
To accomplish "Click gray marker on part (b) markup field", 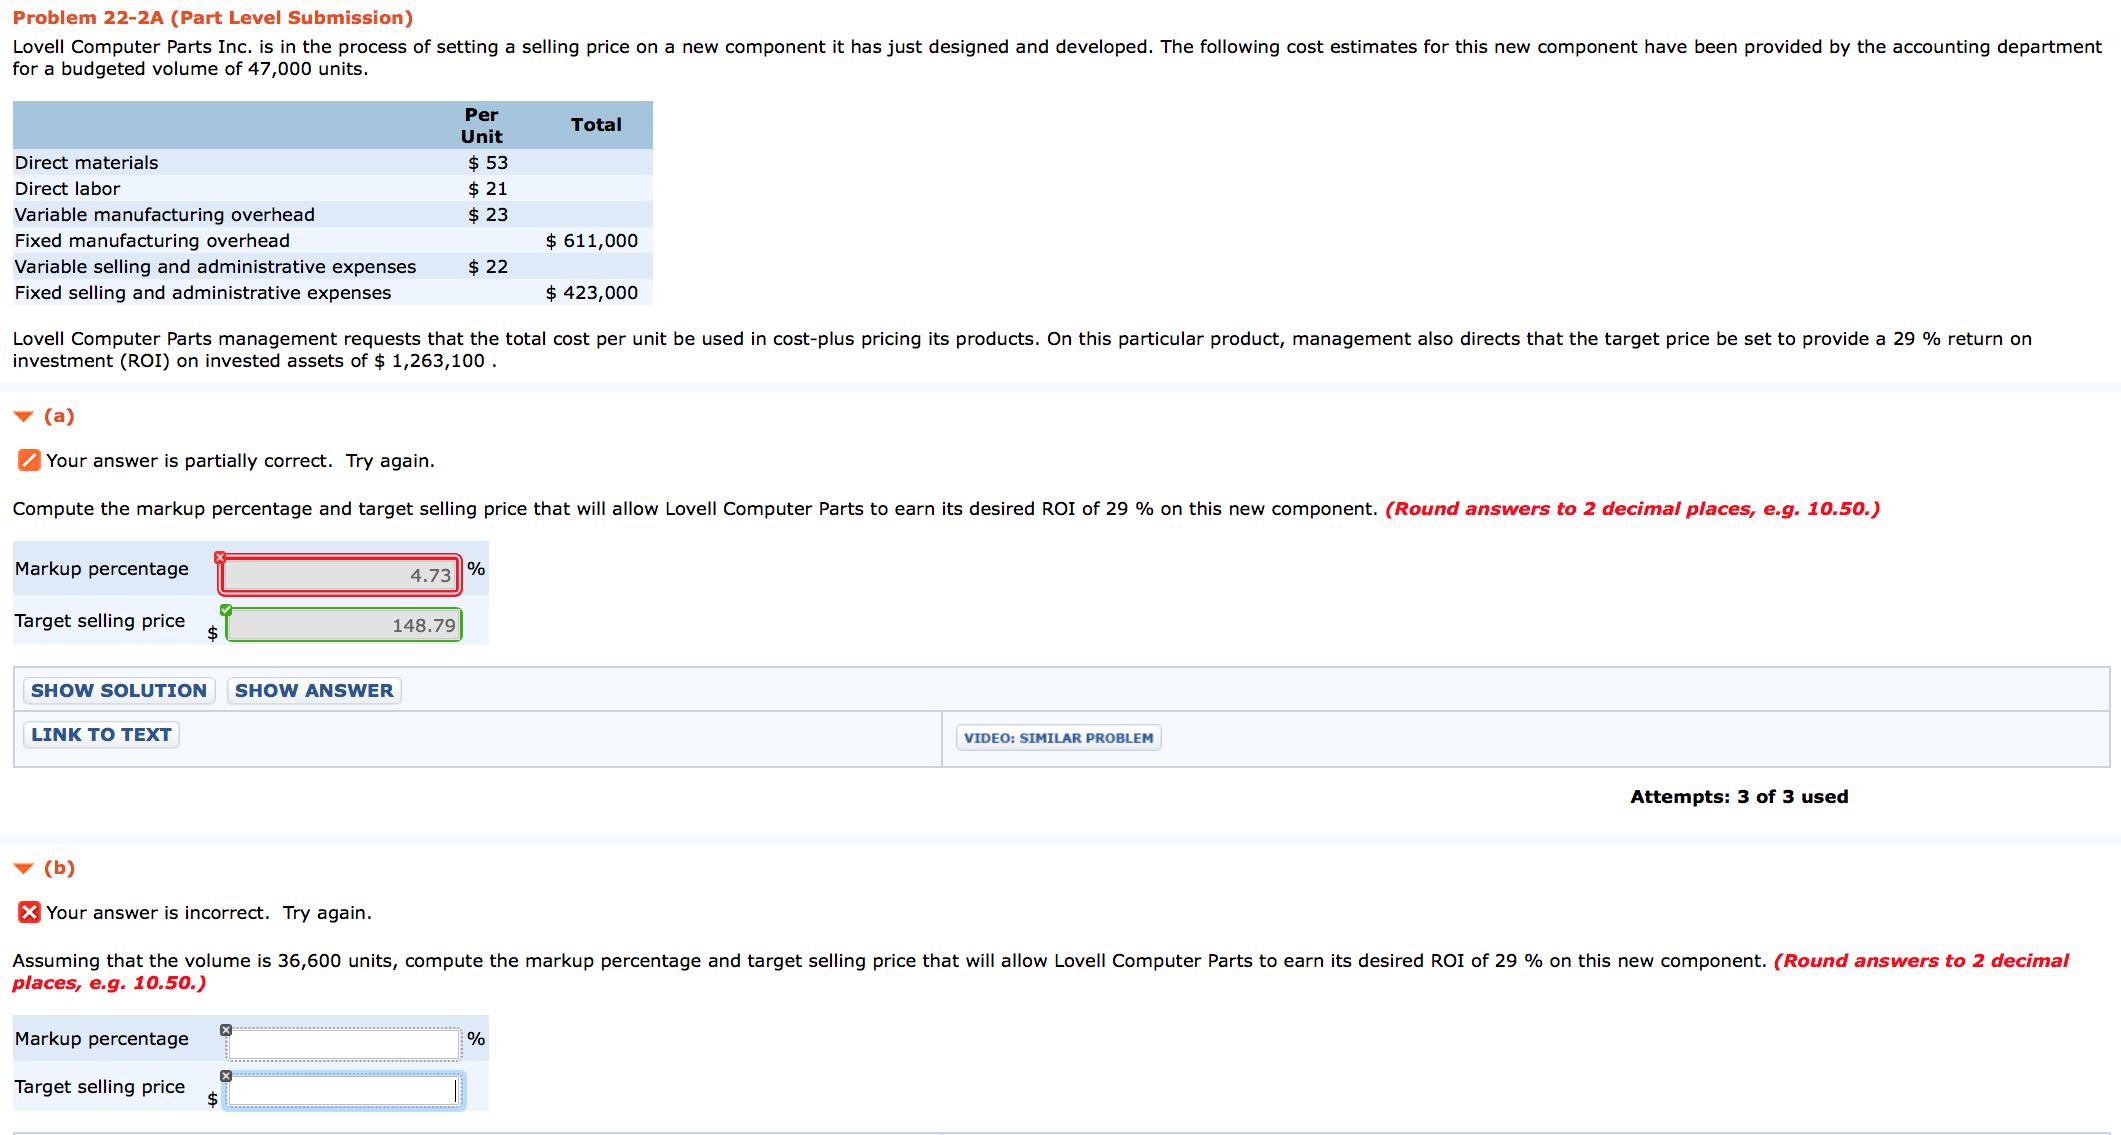I will (226, 1030).
